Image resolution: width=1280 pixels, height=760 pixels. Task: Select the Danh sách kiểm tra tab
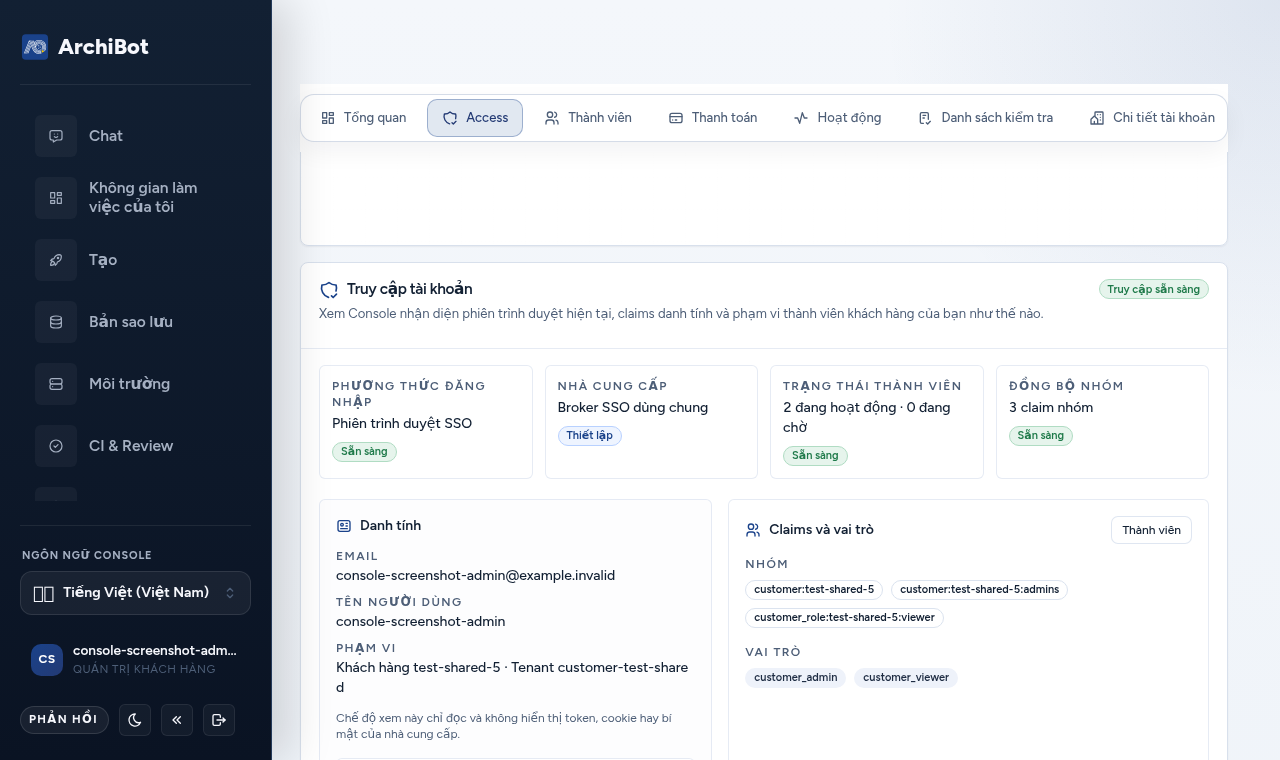986,118
